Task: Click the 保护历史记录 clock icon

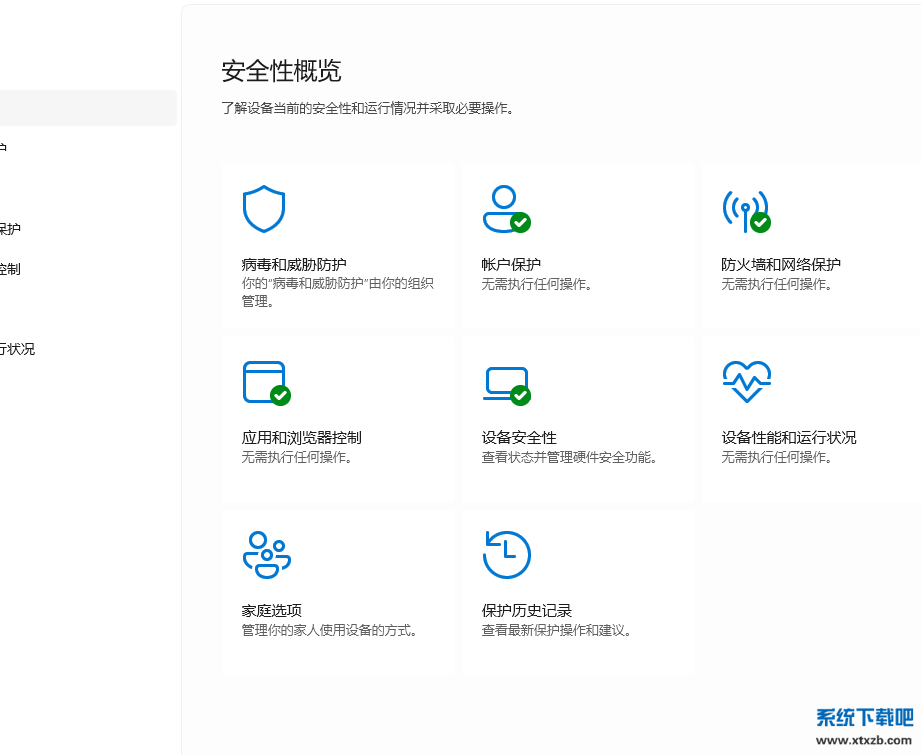Action: point(506,554)
